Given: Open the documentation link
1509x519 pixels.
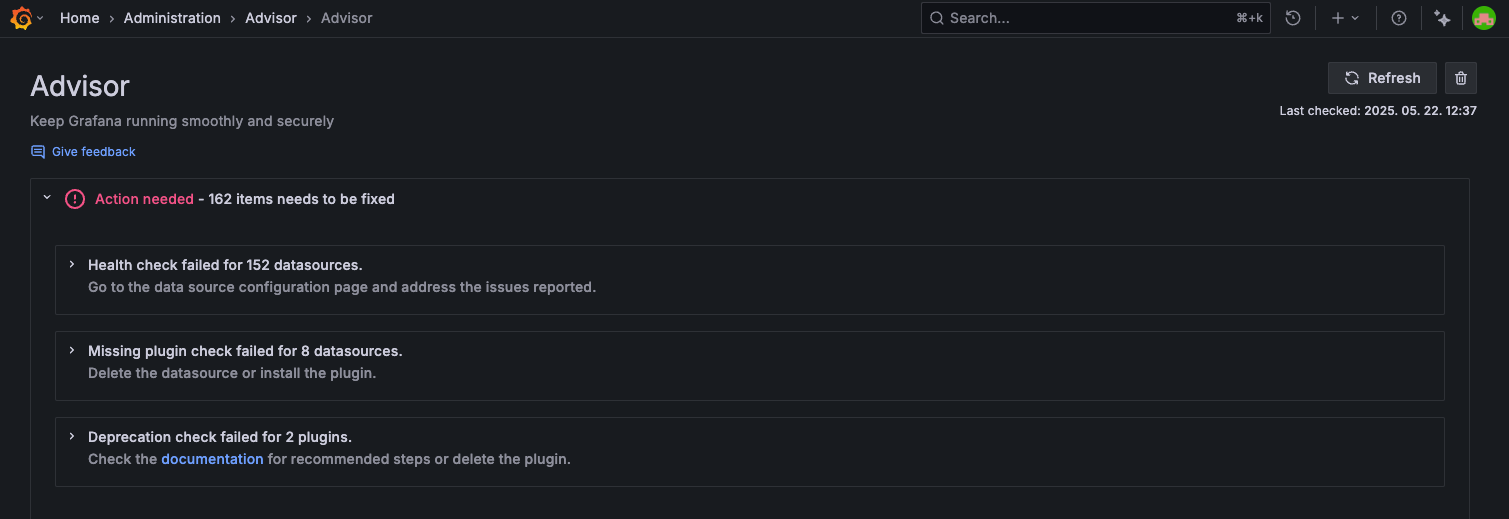Looking at the screenshot, I should pos(212,459).
